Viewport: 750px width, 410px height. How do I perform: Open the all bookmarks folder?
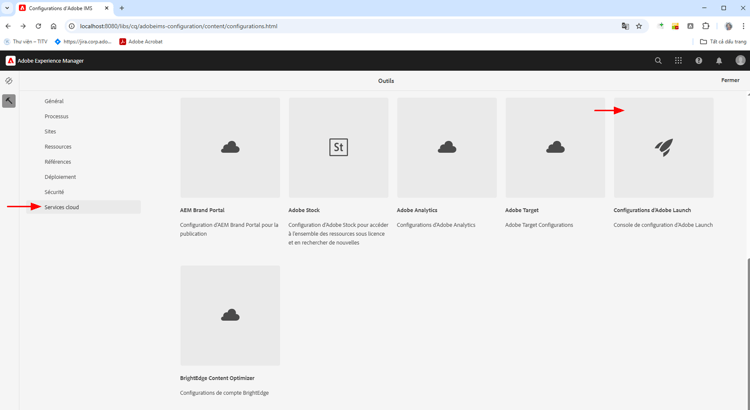click(x=723, y=42)
